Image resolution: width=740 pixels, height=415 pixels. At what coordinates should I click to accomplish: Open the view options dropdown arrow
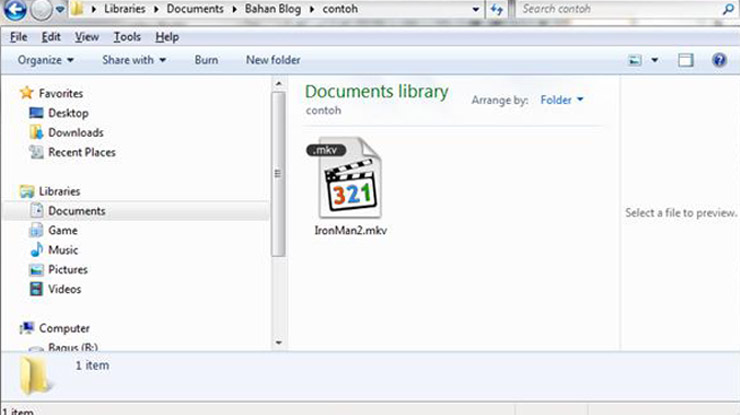tap(655, 60)
